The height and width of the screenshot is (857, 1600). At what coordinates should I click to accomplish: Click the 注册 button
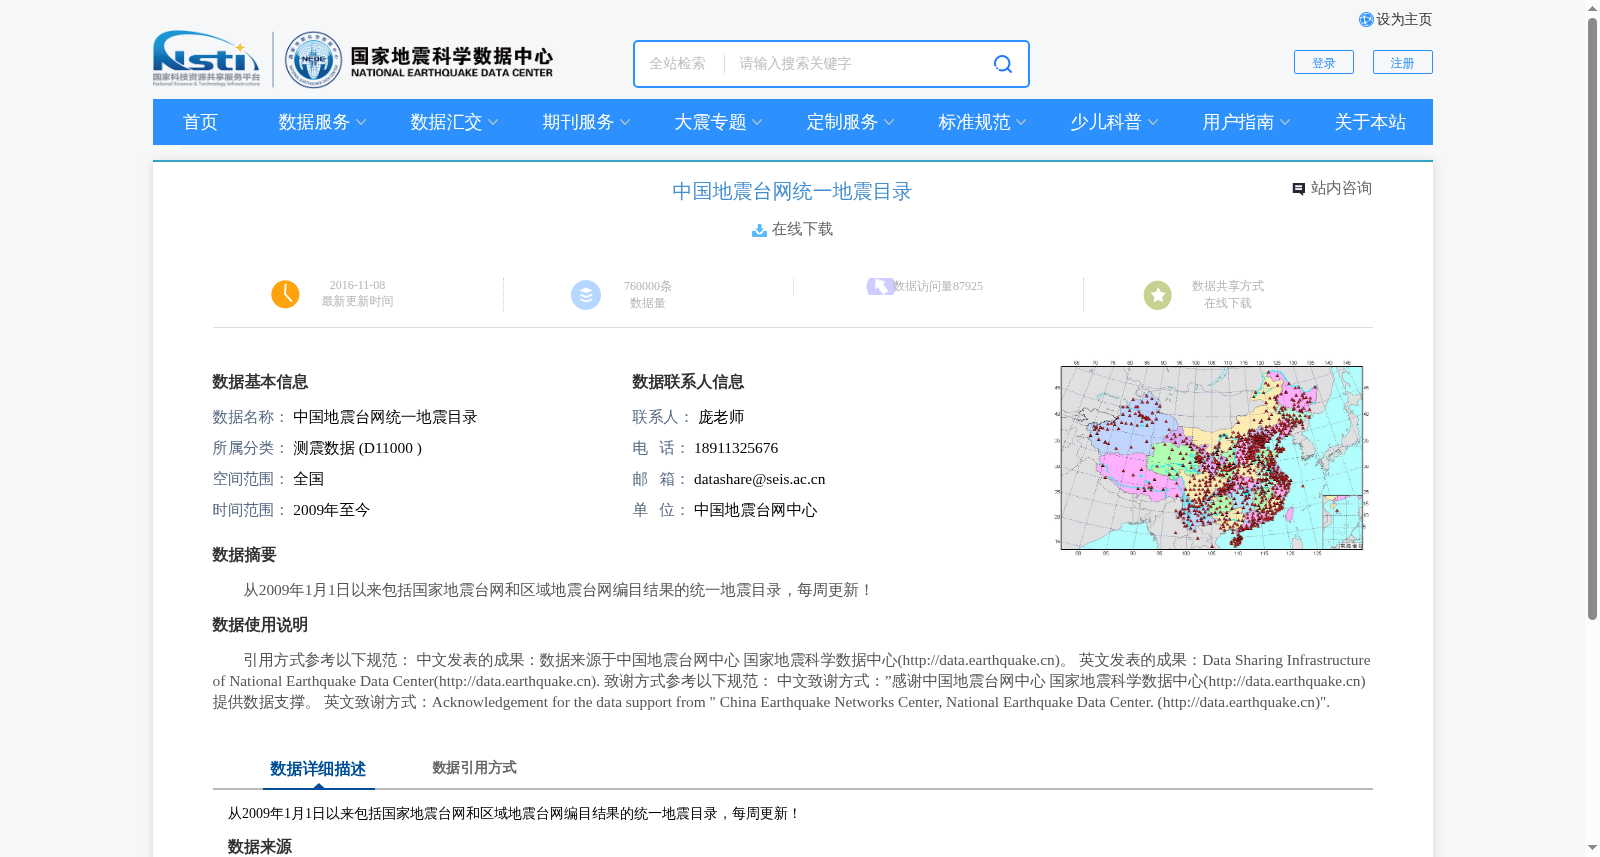click(x=1402, y=62)
